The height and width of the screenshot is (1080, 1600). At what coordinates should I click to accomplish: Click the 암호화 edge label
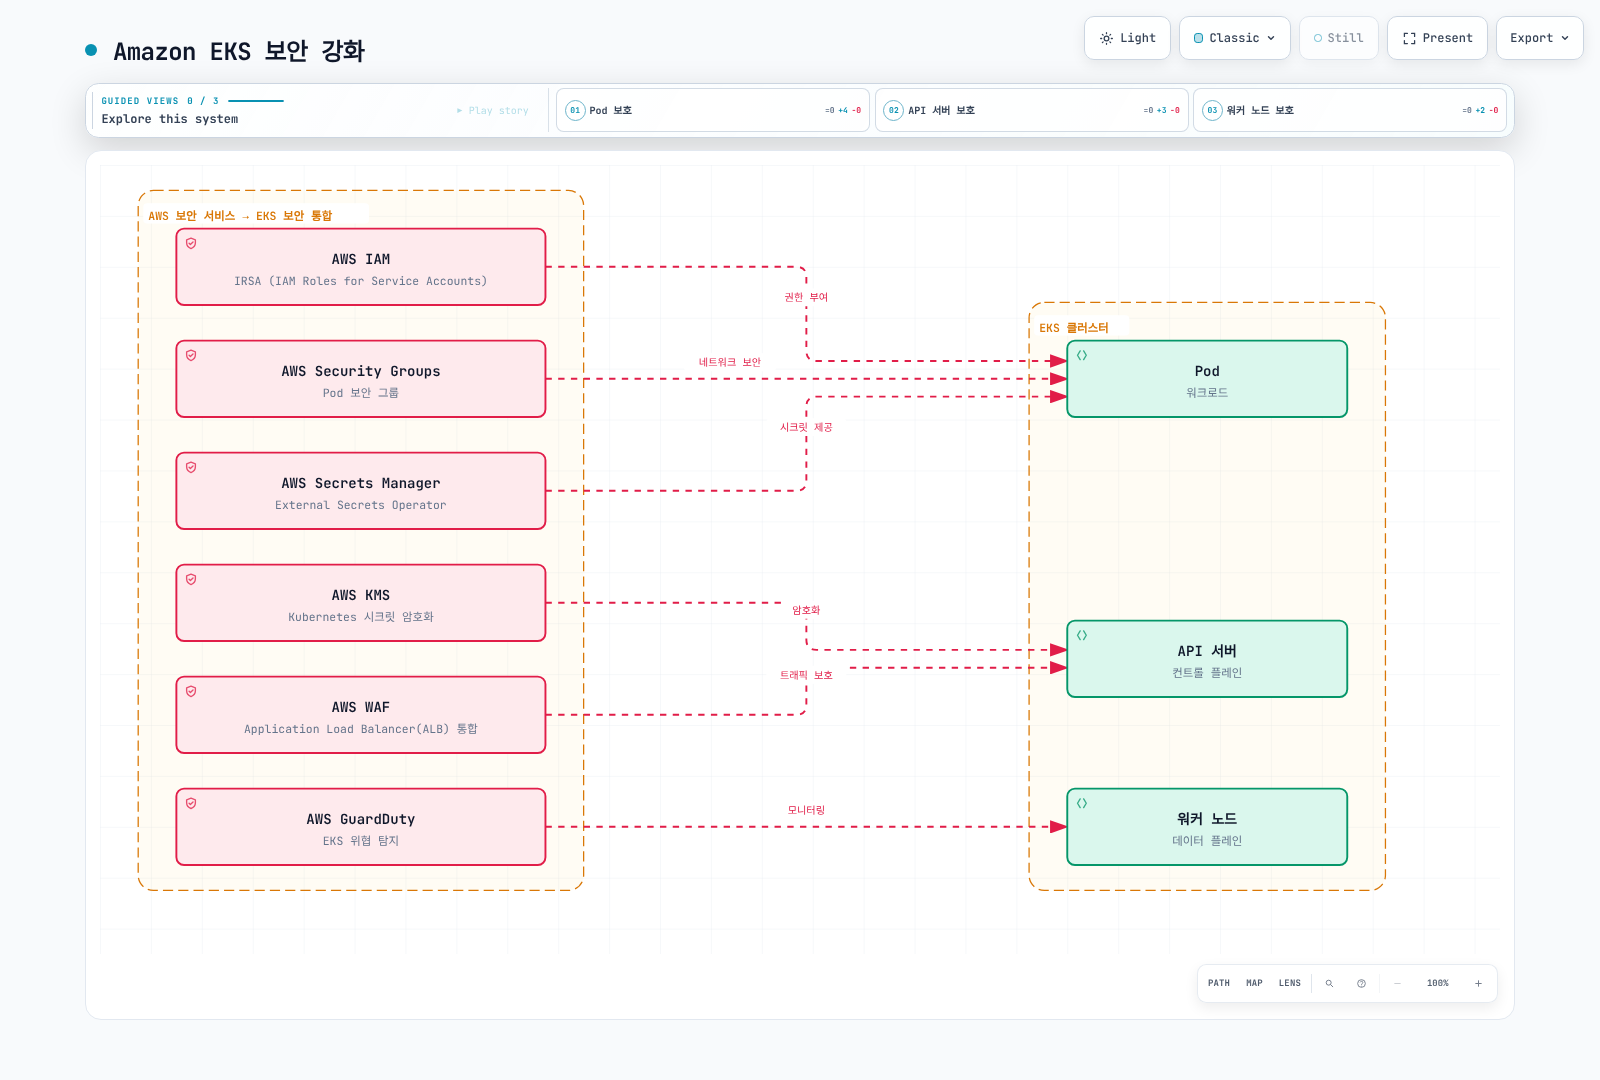tap(806, 610)
